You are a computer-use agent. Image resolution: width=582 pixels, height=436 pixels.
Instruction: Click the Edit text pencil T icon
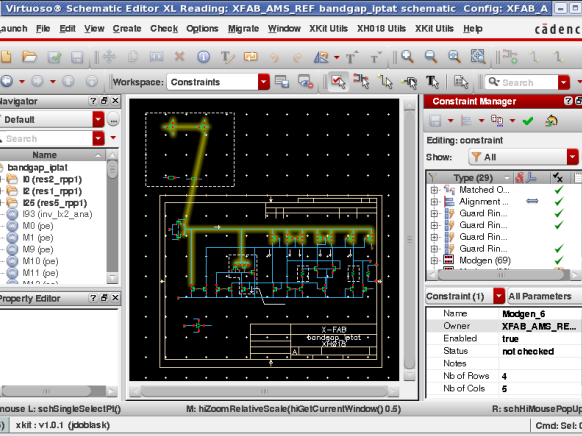227,57
